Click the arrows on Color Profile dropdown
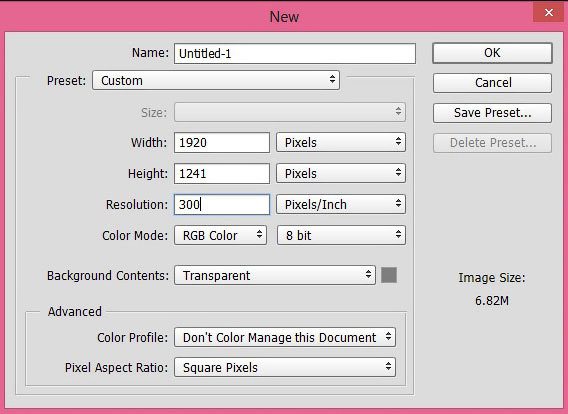The height and width of the screenshot is (414, 568). click(388, 336)
